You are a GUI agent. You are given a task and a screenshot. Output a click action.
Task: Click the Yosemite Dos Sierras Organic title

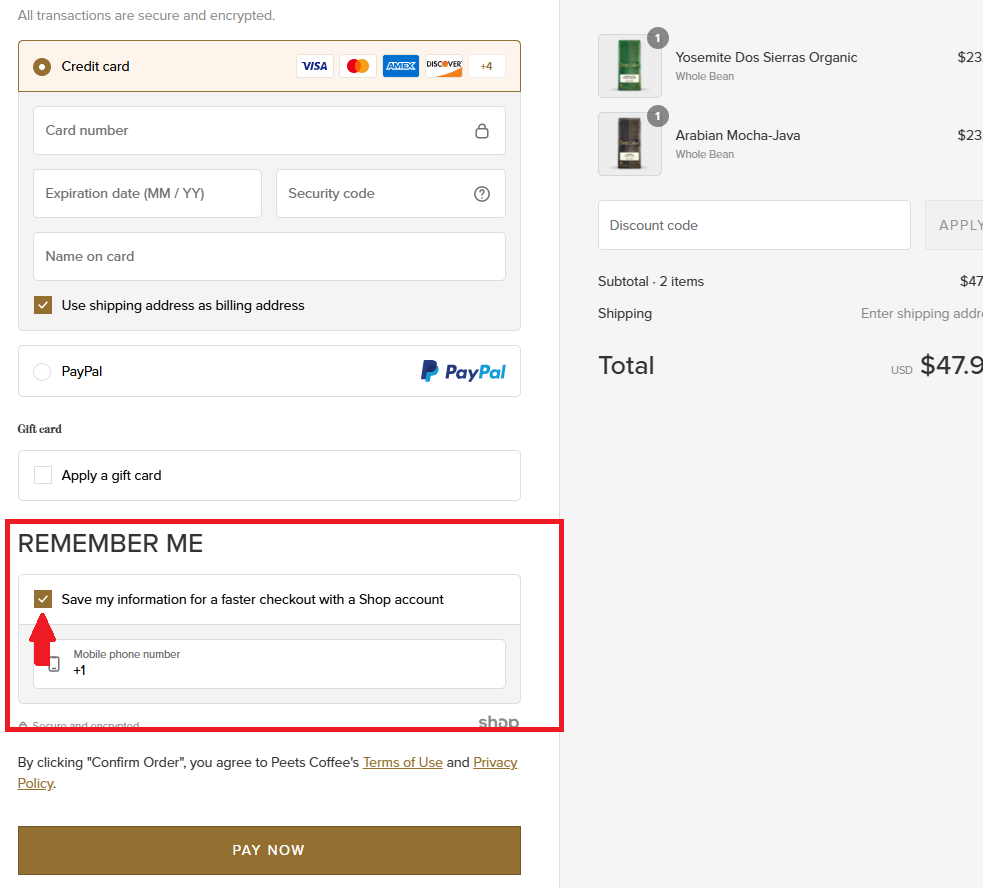766,58
